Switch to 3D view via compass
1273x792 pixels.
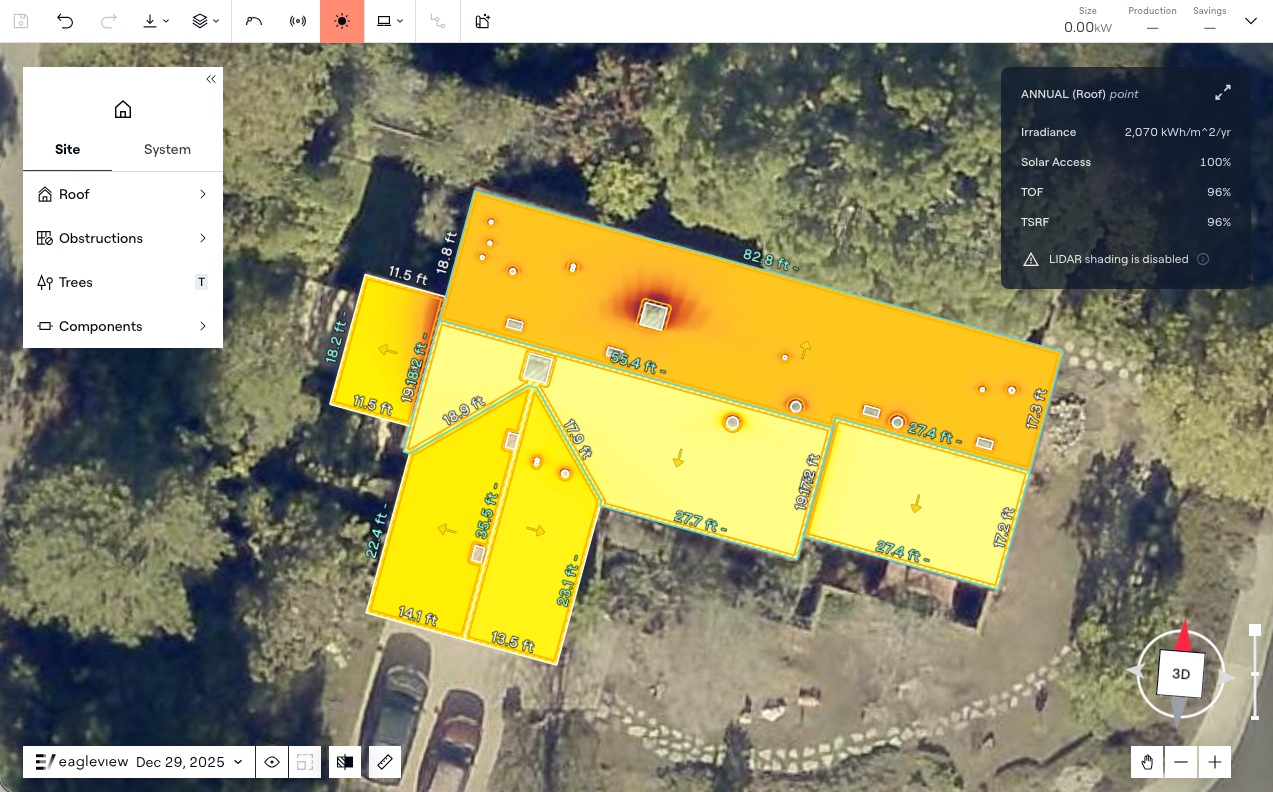click(x=1180, y=674)
